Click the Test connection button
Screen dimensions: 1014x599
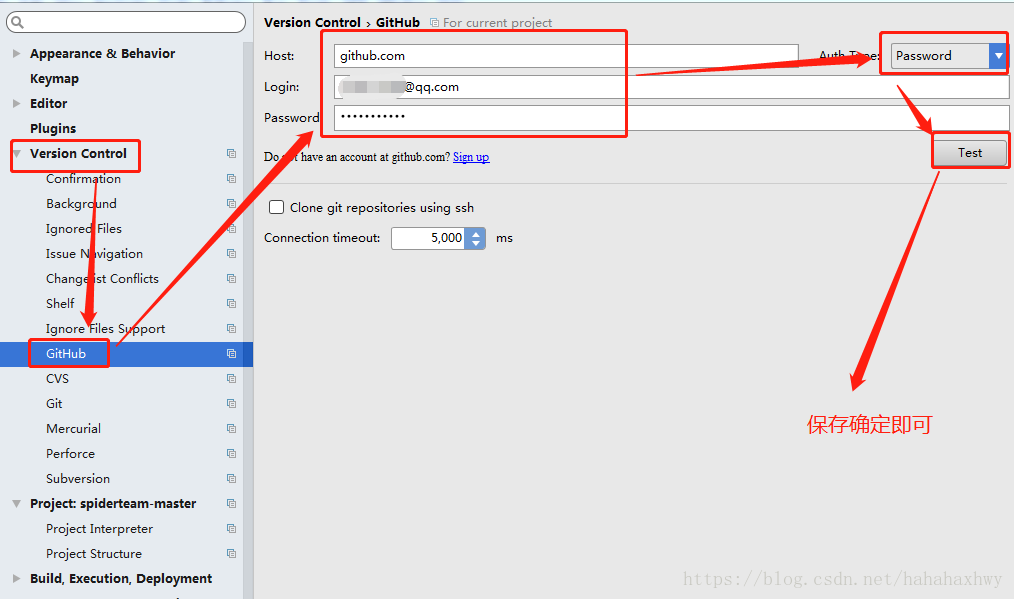[969, 153]
